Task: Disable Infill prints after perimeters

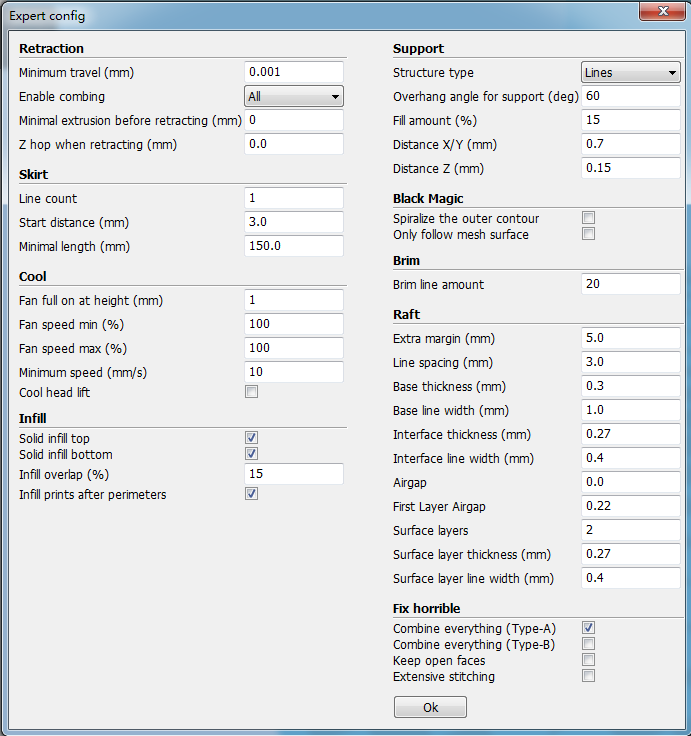Action: pyautogui.click(x=252, y=494)
